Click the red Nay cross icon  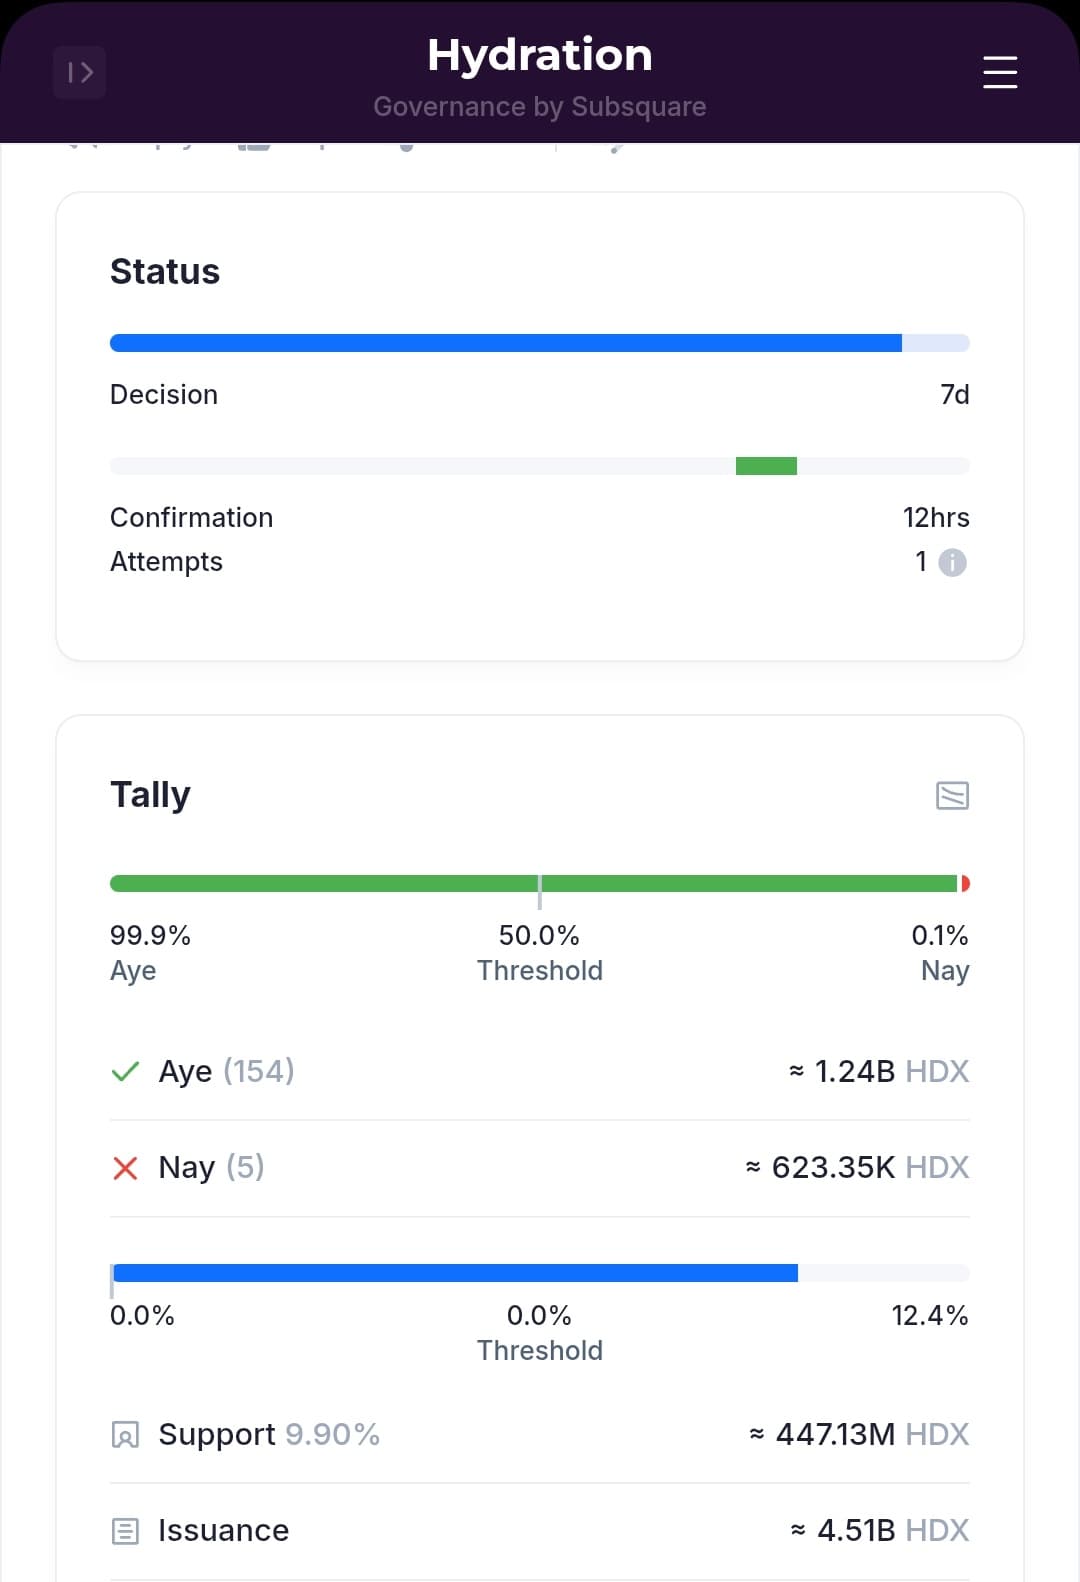click(125, 1168)
